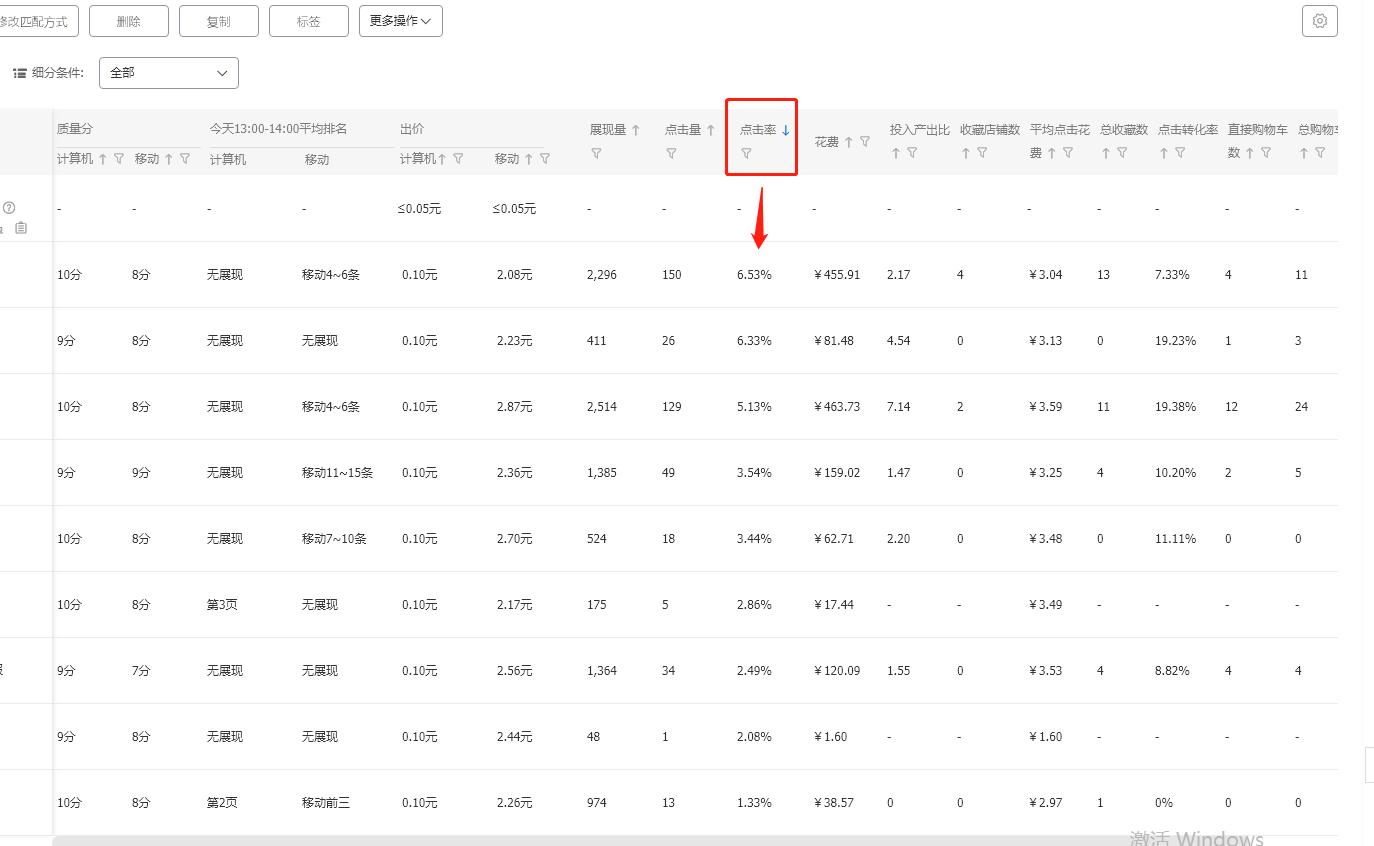The width and height of the screenshot is (1374, 846).
Task: Click the filter funnel under 展现量
Action: (597, 152)
